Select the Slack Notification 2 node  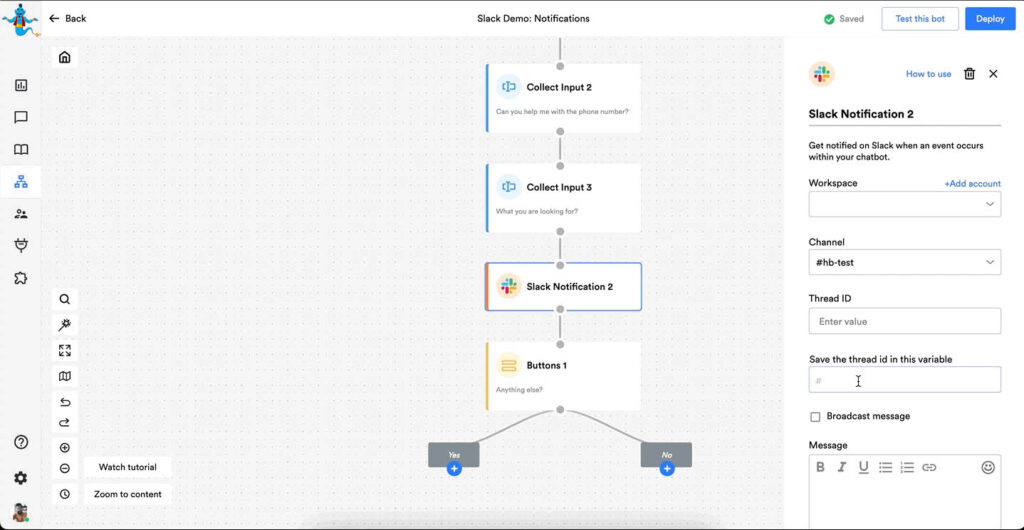(563, 287)
